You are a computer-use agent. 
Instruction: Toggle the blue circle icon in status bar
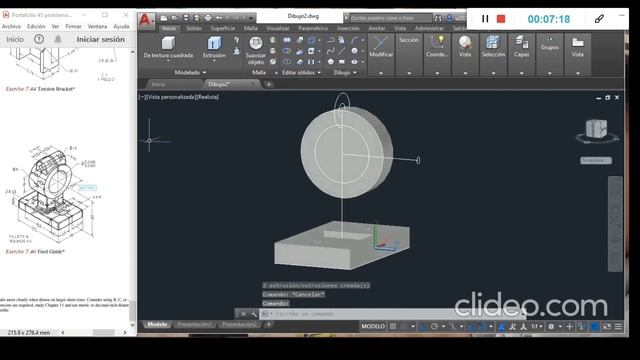(595, 326)
